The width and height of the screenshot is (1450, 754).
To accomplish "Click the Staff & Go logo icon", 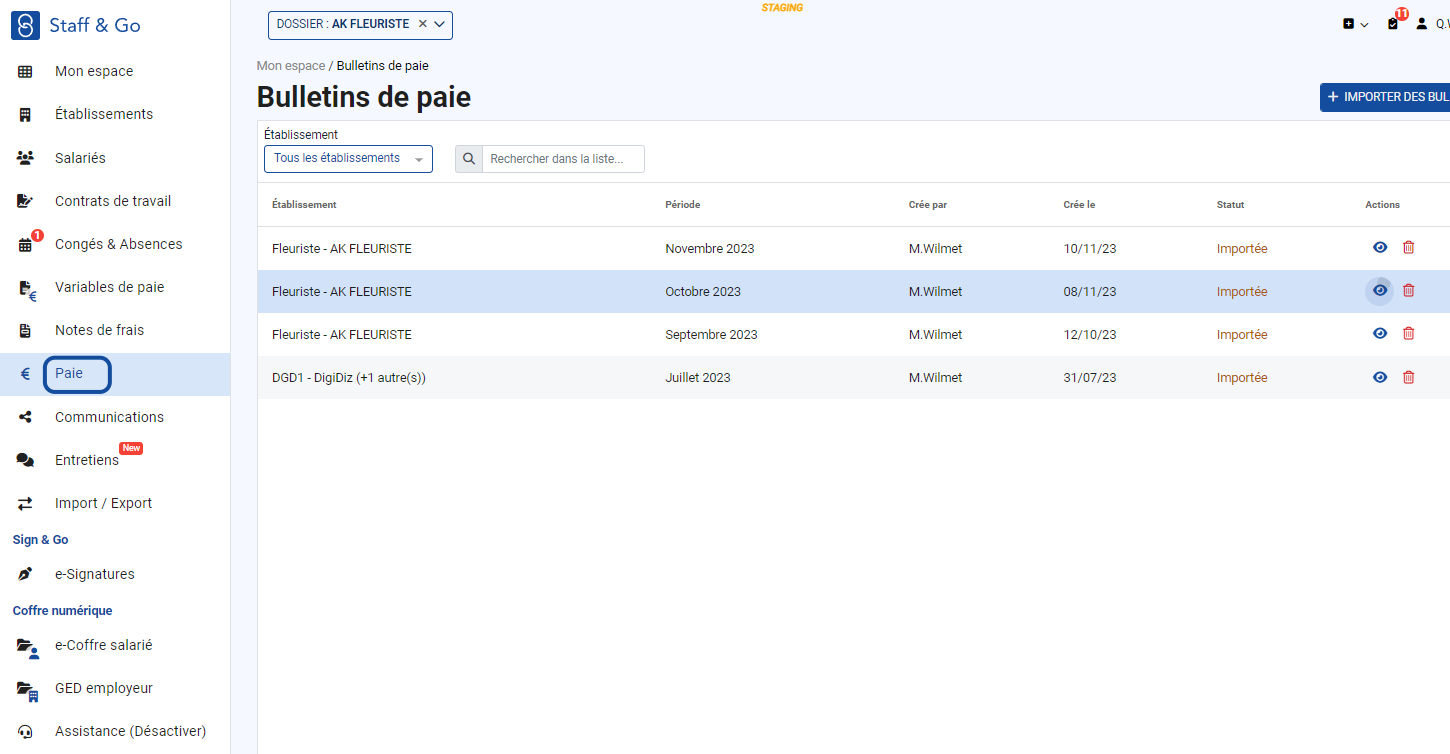I will (x=25, y=25).
